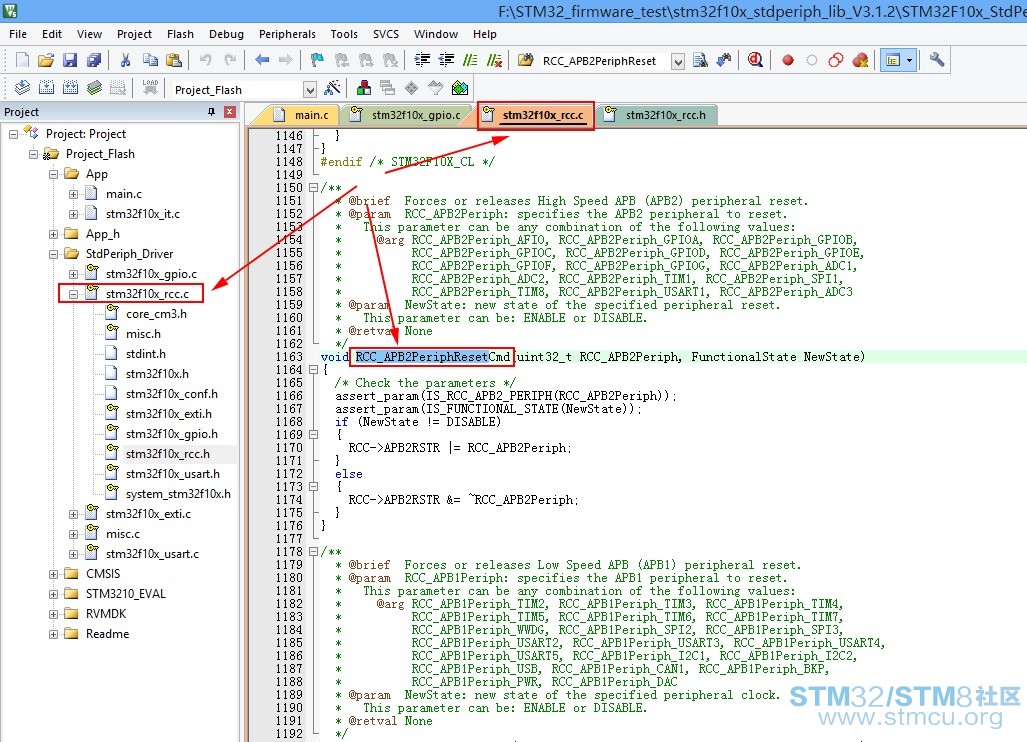Collapse the StdPeriph_Driver group
This screenshot has height=742, width=1027.
[x=54, y=254]
